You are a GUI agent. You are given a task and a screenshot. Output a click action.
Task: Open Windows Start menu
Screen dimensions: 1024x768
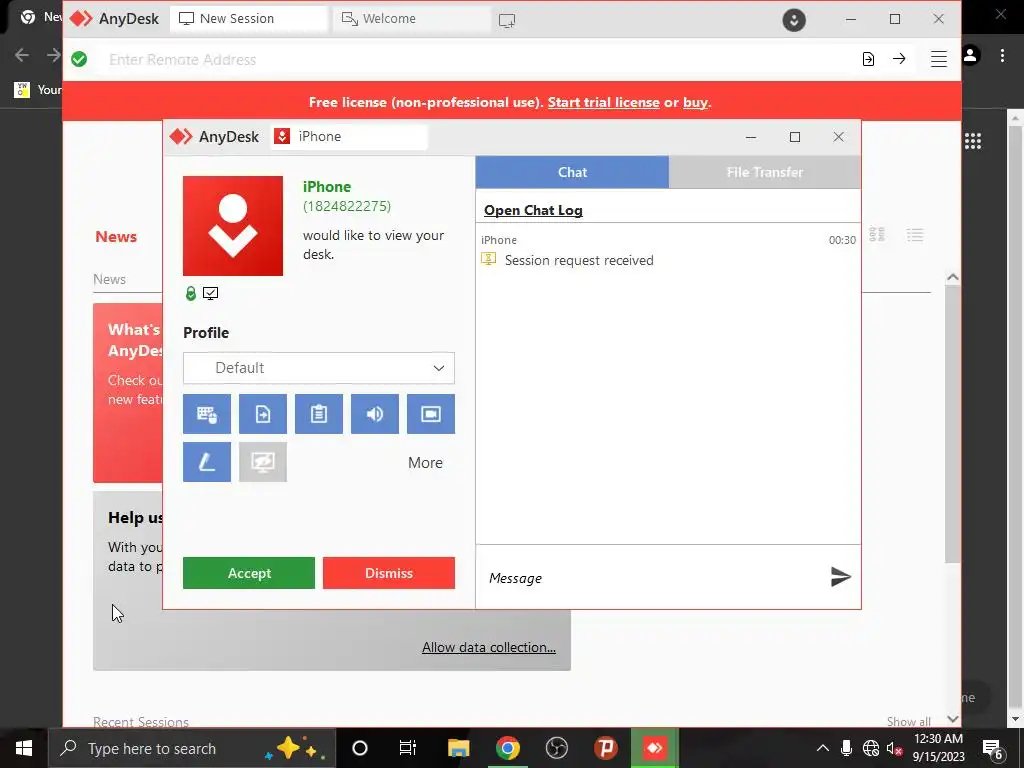tap(24, 748)
